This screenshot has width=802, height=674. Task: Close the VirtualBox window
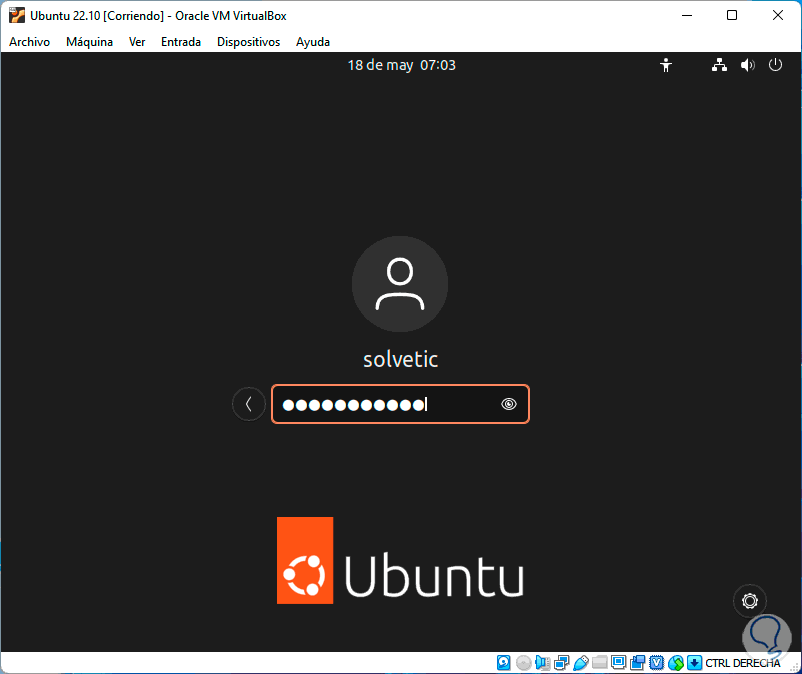pos(777,15)
